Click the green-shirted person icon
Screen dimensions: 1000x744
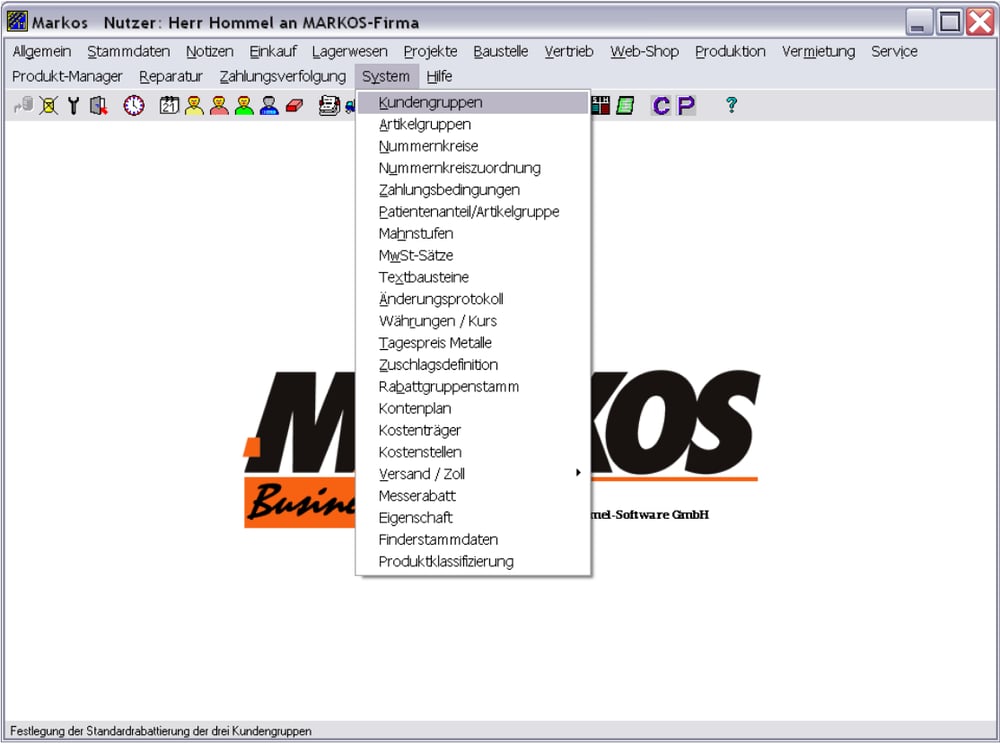point(244,105)
